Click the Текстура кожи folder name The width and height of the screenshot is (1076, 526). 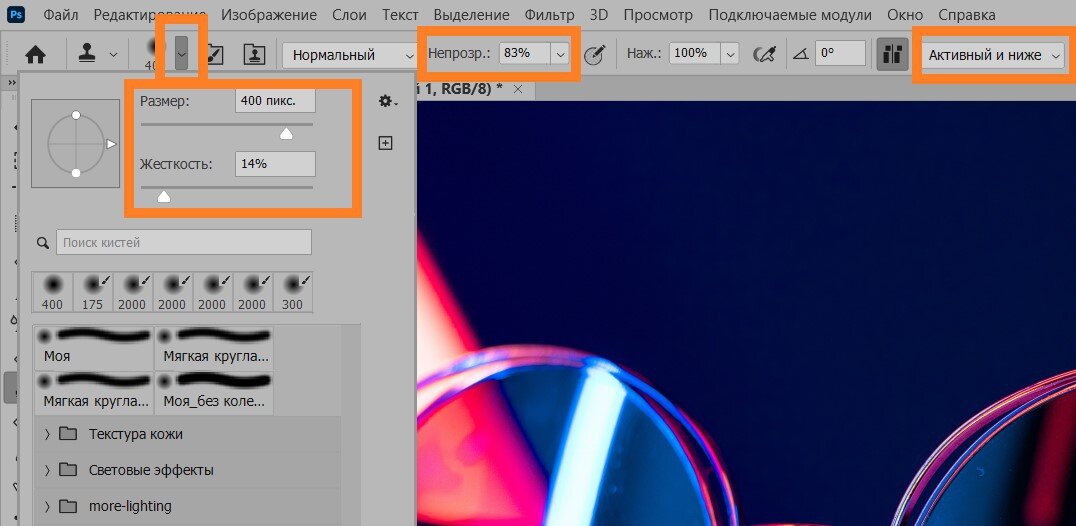coord(136,434)
